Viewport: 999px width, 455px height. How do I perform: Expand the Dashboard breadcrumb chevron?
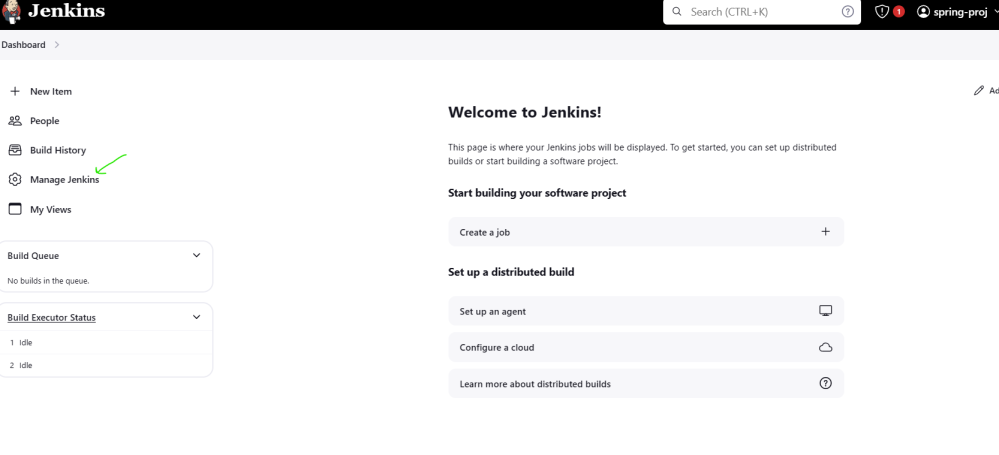pos(58,45)
